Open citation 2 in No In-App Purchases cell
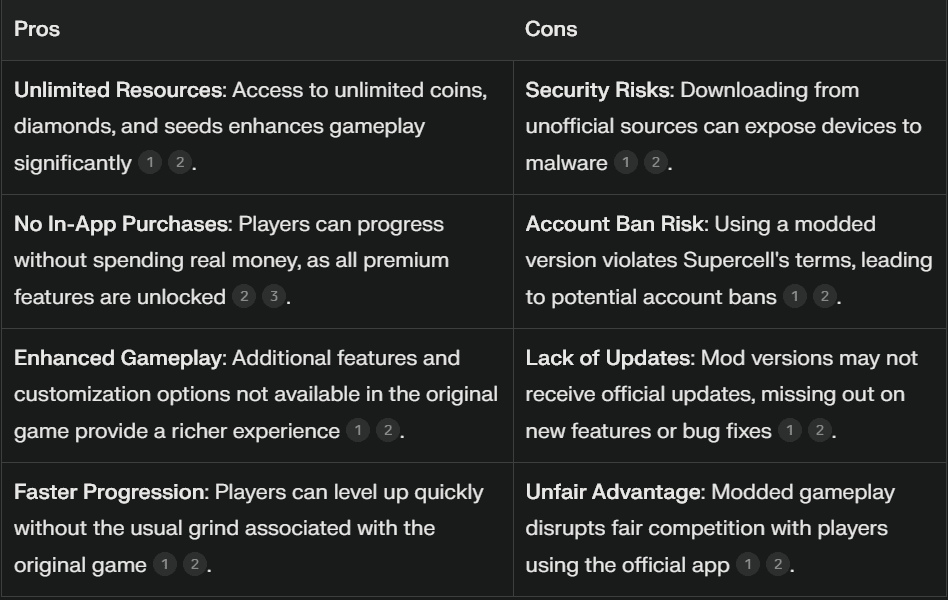Screen dimensions: 948x600 [244, 296]
